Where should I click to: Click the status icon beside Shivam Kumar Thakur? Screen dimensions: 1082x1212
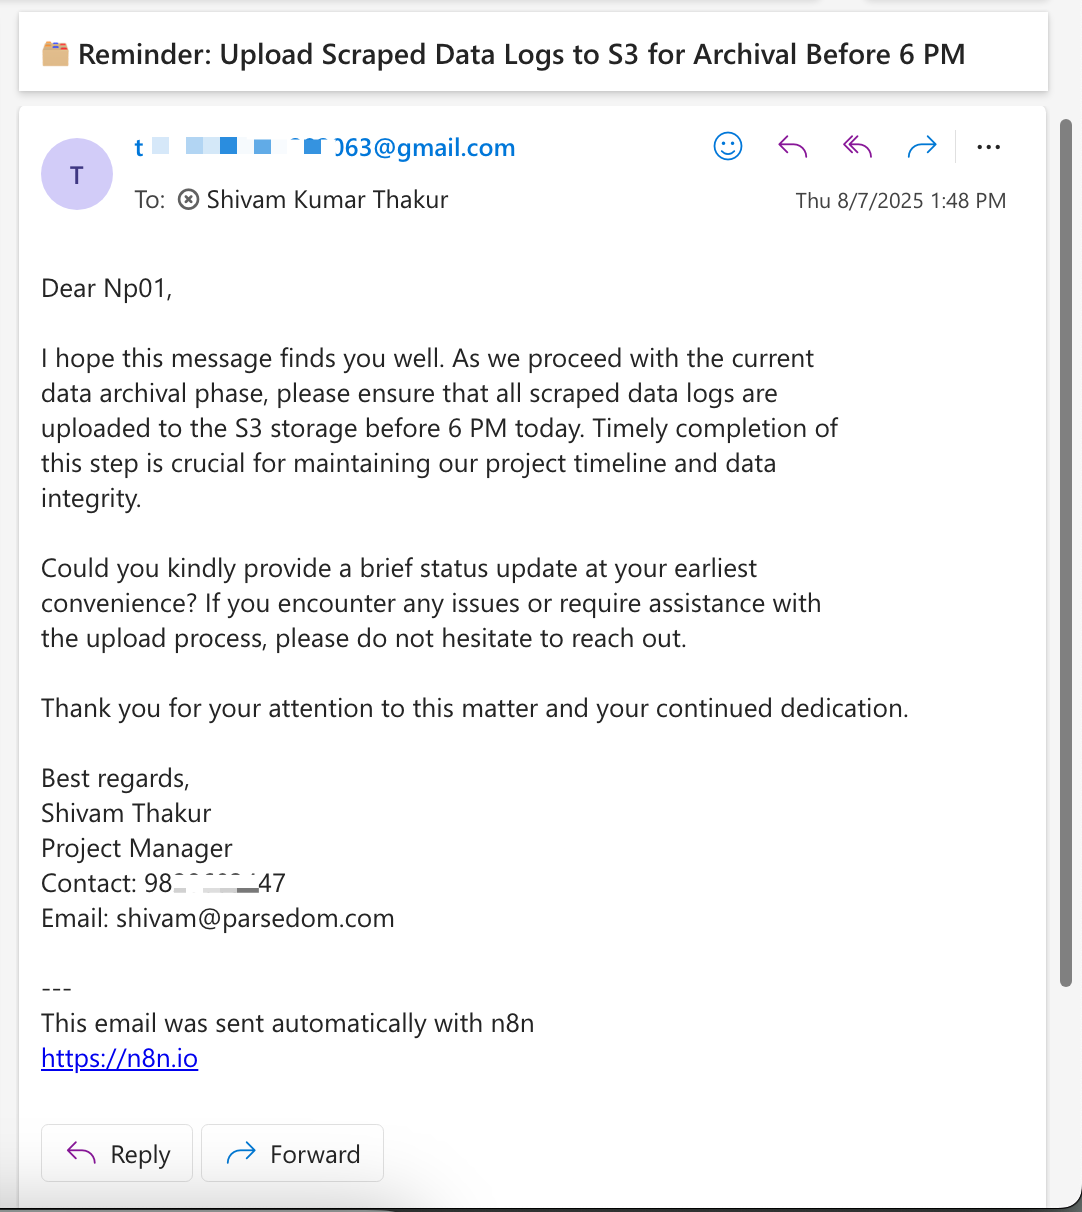pos(188,200)
